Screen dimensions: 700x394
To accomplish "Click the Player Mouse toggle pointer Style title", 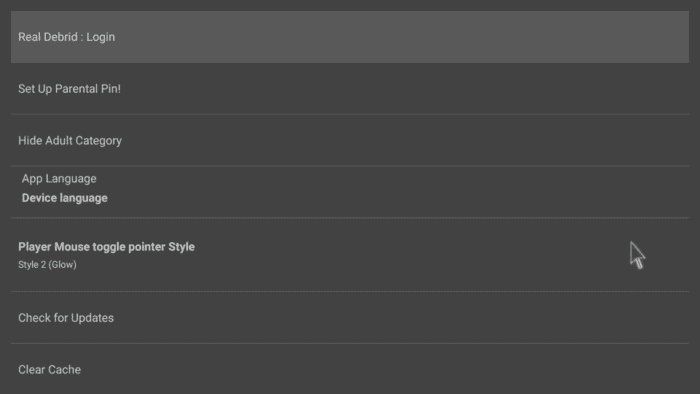I will (106, 247).
